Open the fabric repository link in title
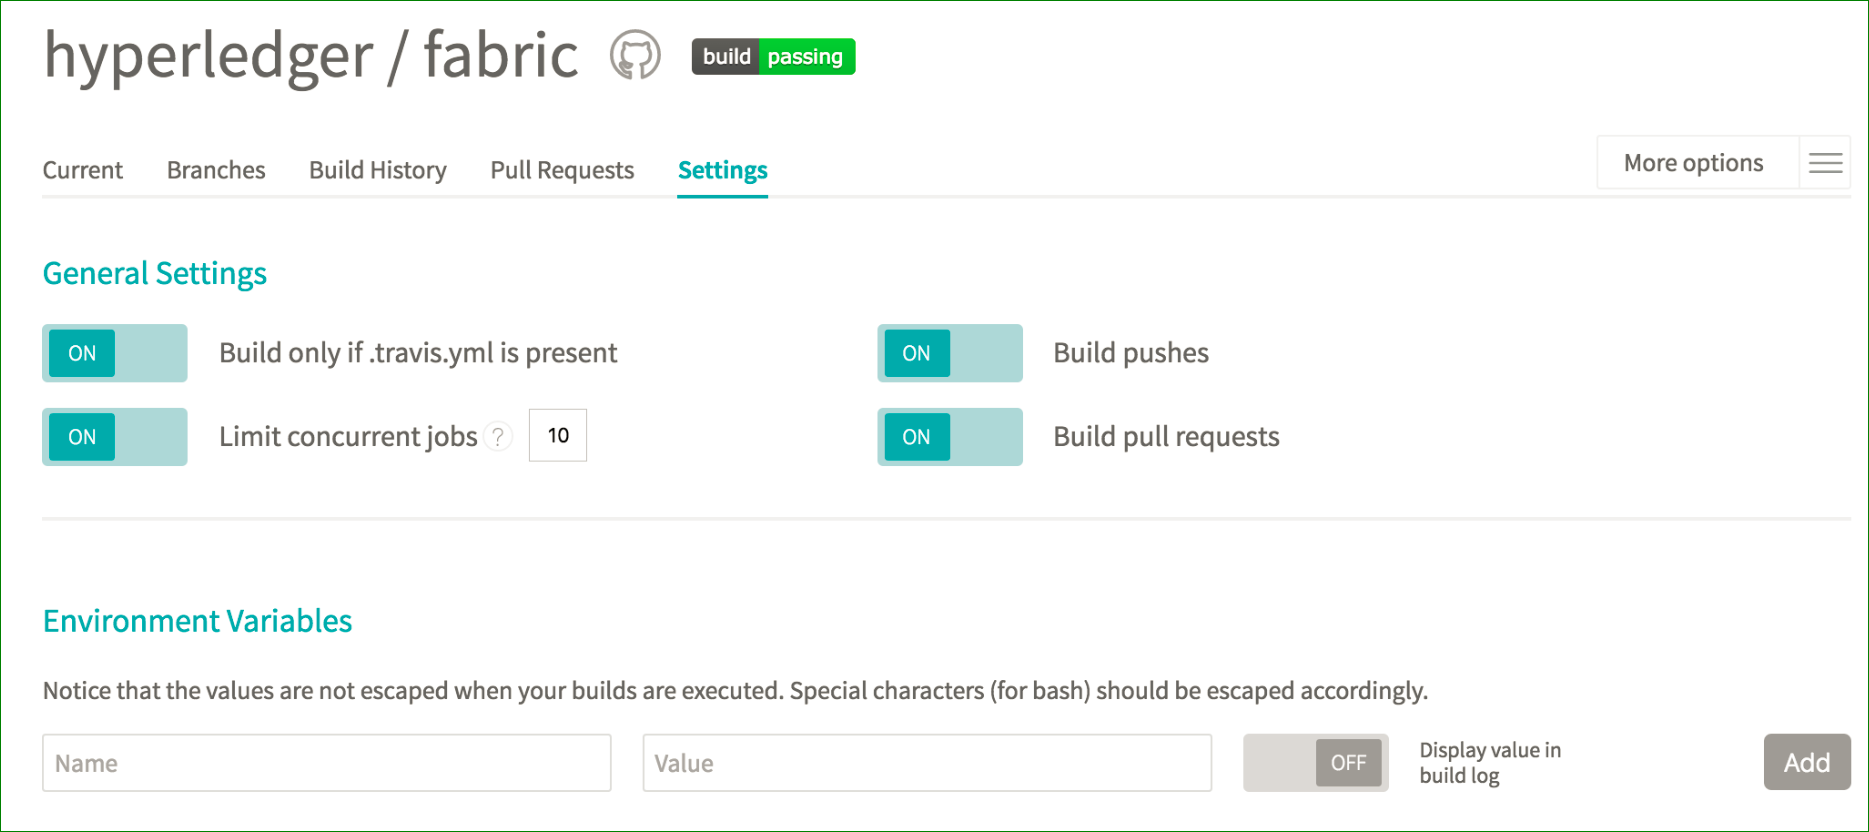 501,54
